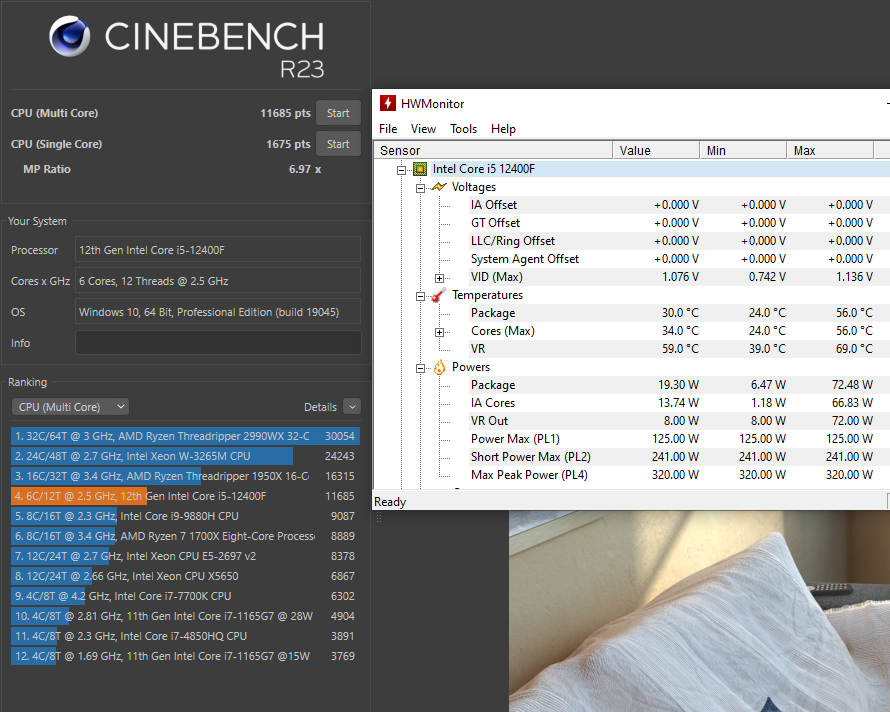Image resolution: width=890 pixels, height=712 pixels.
Task: Collapse the Voltages tree node
Action: click(421, 188)
